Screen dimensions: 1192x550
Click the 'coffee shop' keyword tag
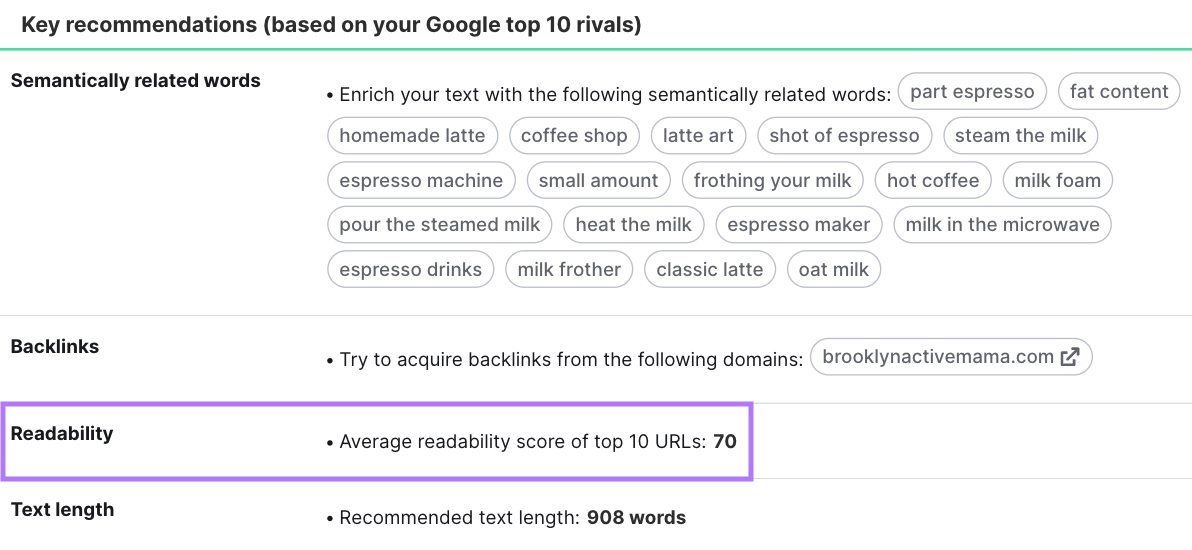[574, 136]
